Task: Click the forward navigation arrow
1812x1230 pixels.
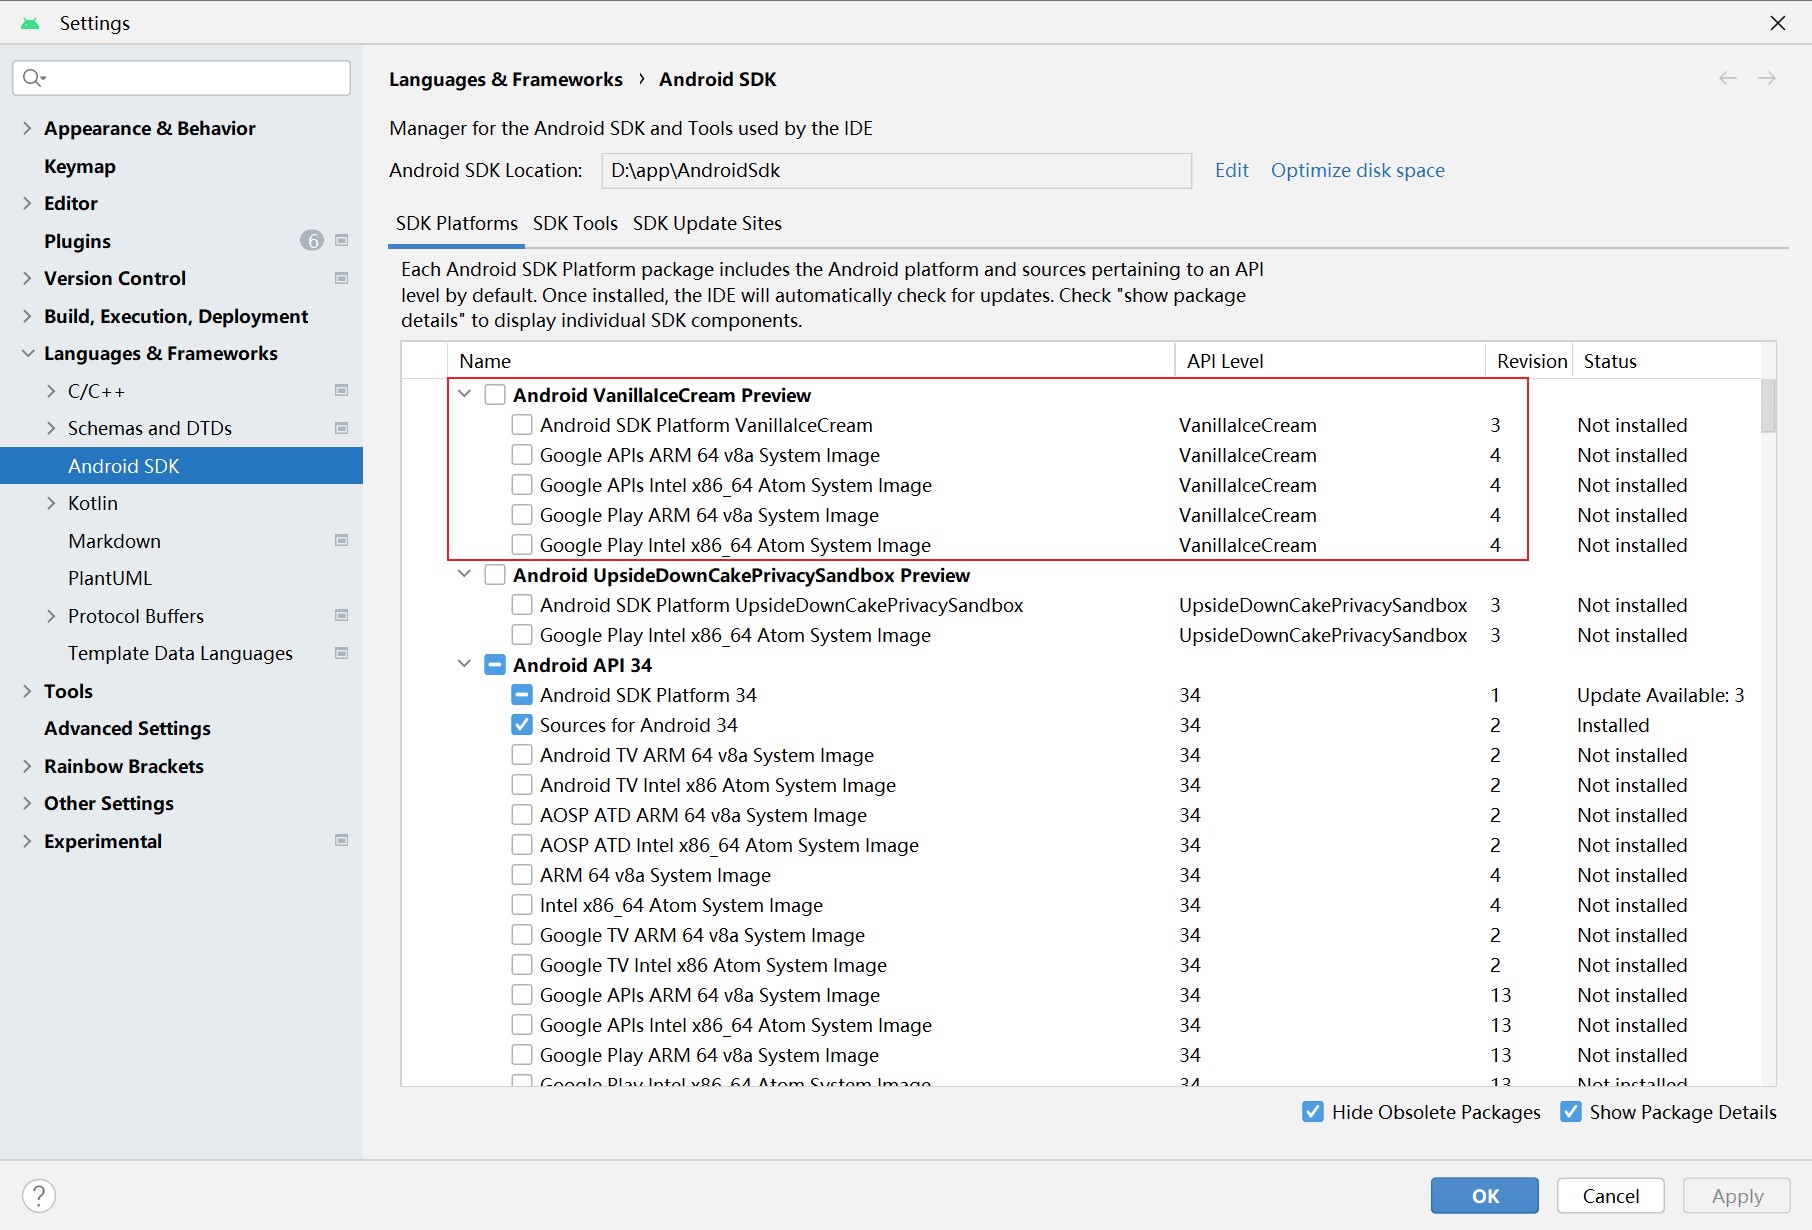Action: (1767, 78)
